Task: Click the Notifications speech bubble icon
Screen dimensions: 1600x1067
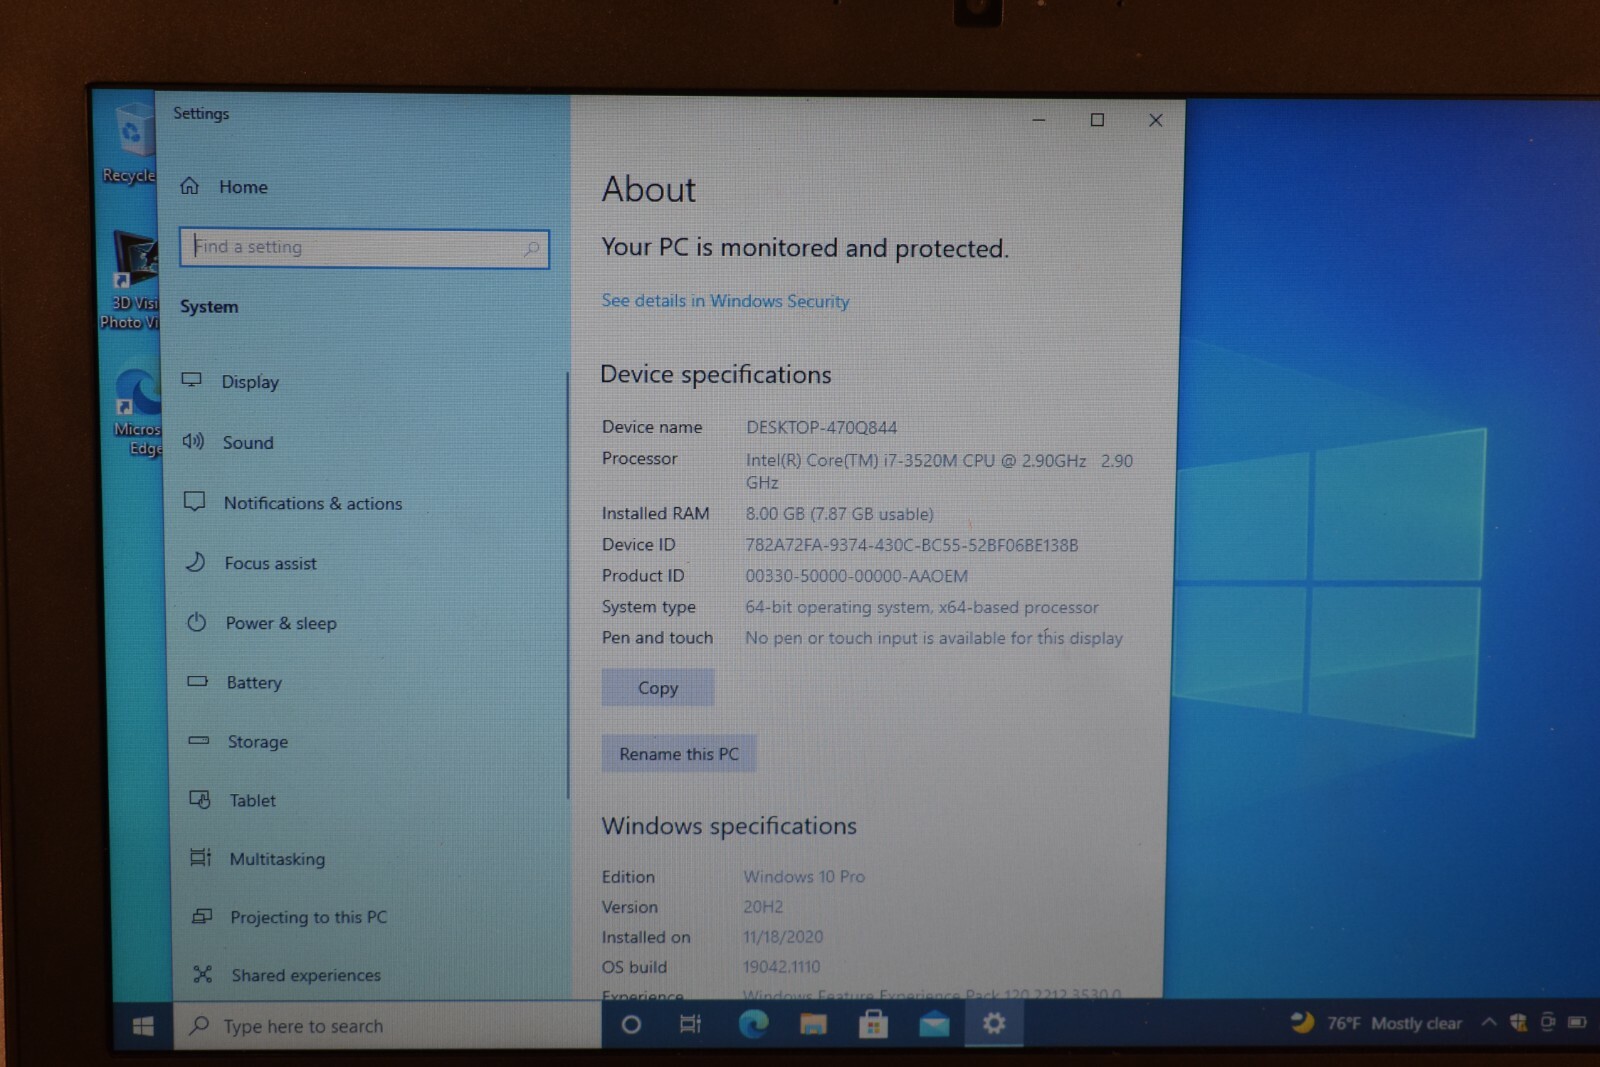Action: click(x=195, y=502)
